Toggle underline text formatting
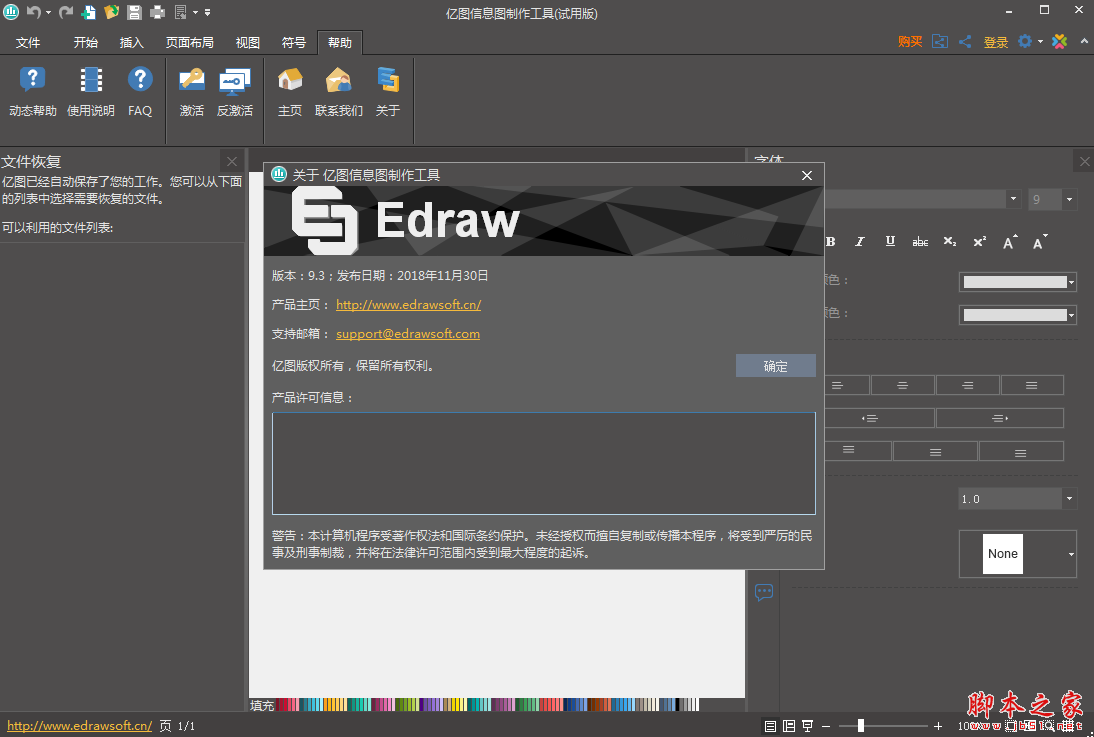Screen dimensions: 1094x737 [890, 241]
